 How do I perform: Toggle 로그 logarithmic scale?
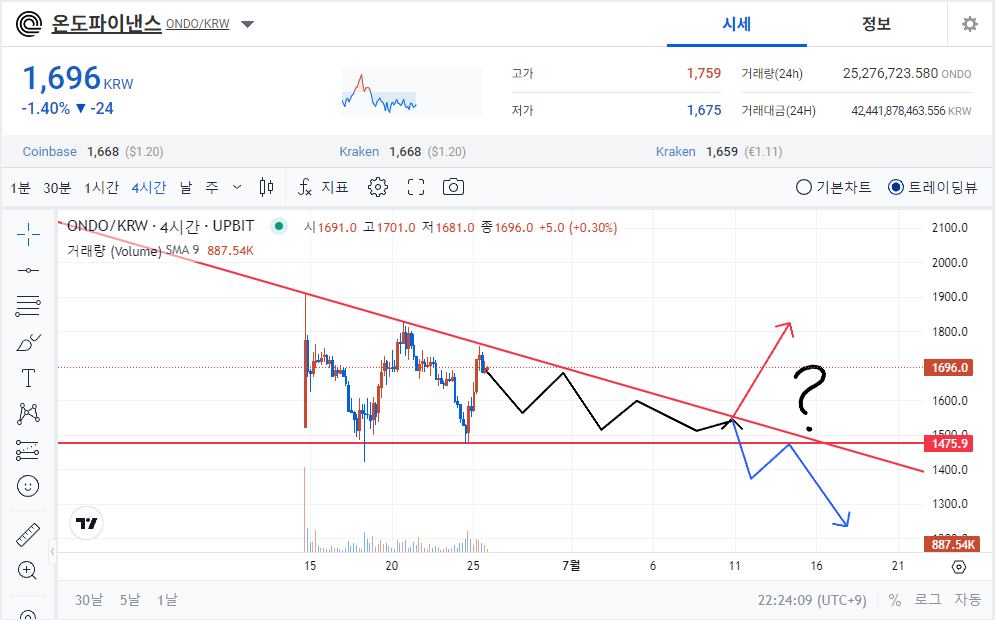point(927,600)
